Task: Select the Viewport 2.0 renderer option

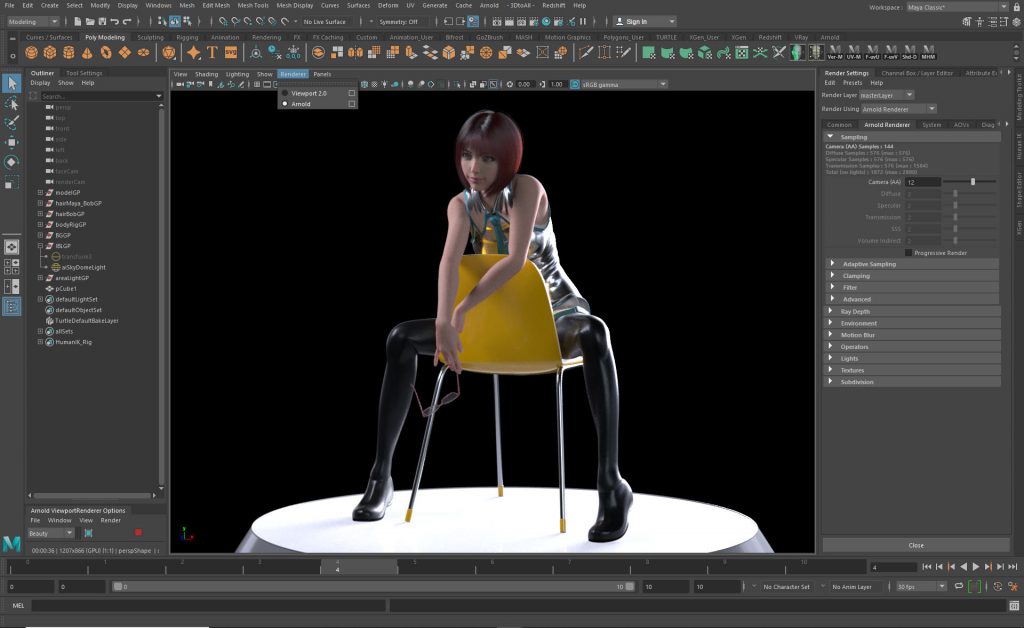Action: (x=310, y=93)
